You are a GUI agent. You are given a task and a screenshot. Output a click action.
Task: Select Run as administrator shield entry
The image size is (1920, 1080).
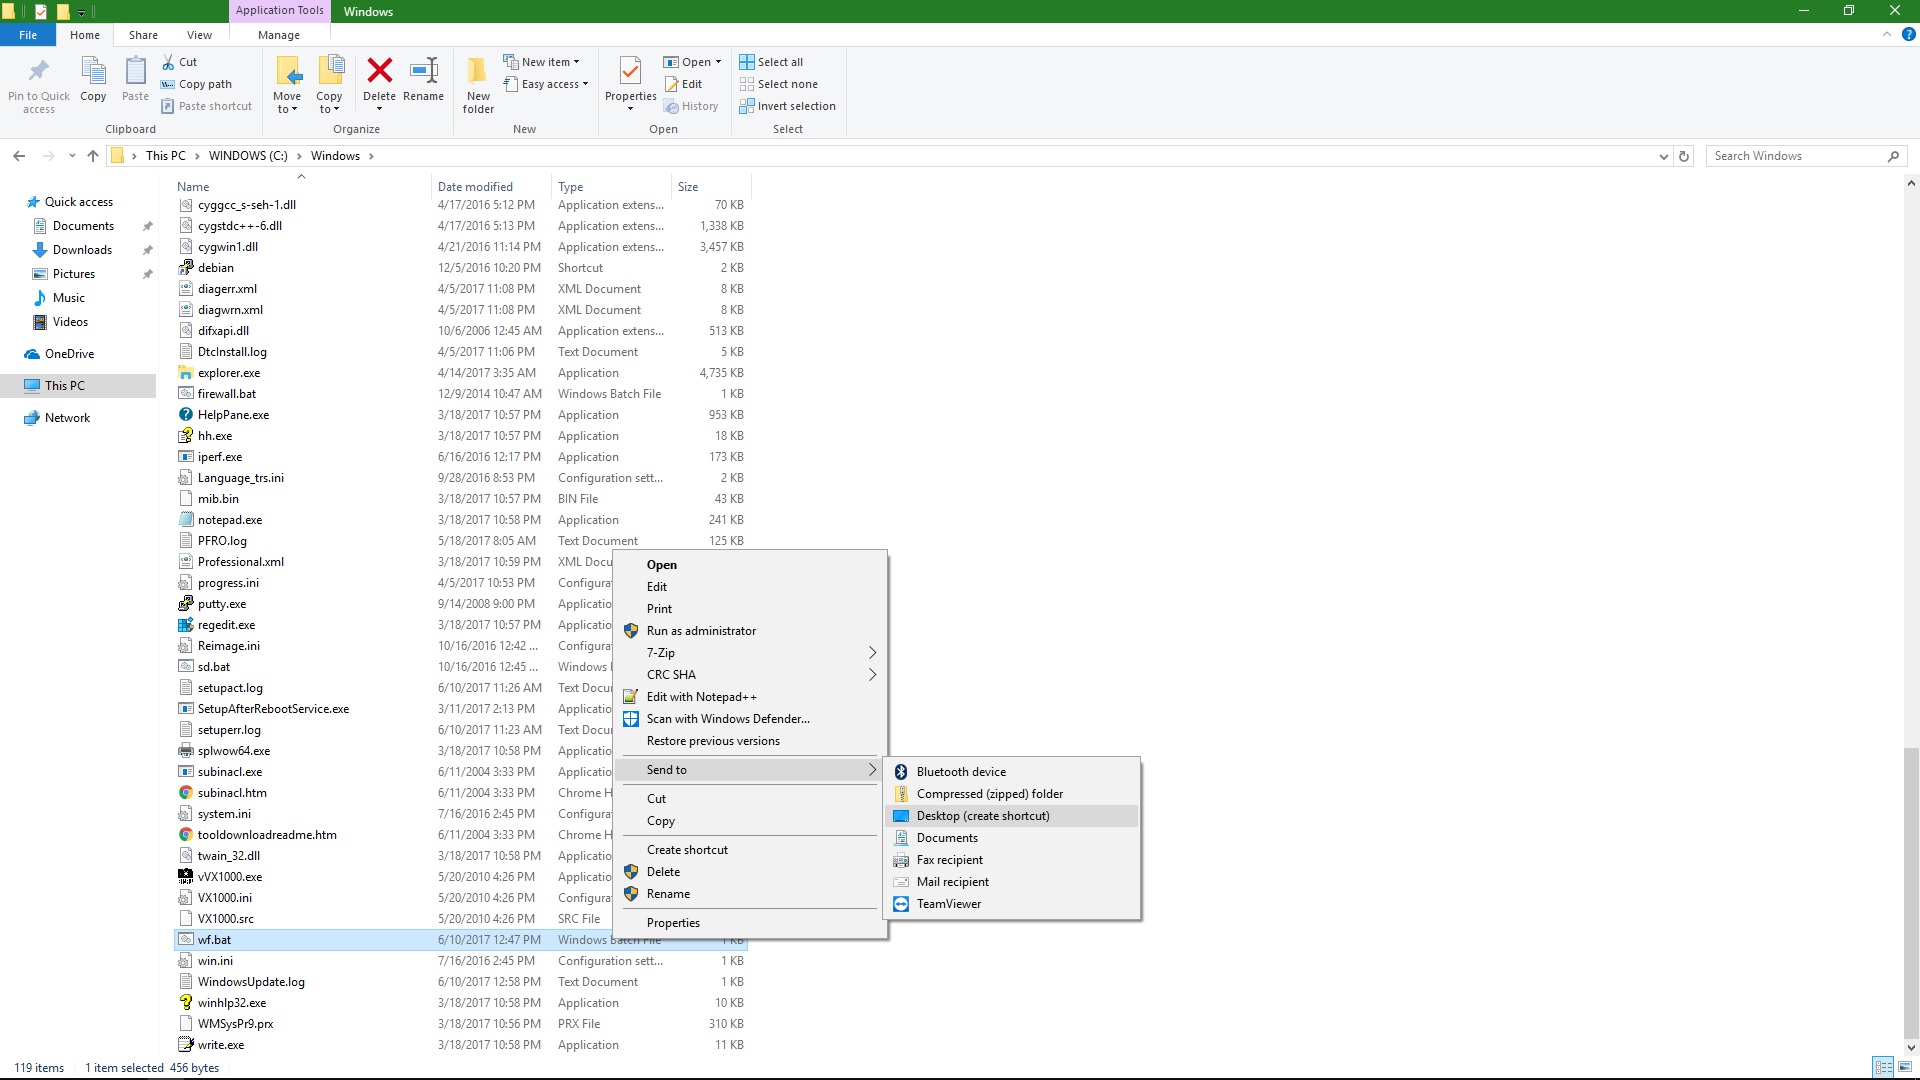click(750, 631)
